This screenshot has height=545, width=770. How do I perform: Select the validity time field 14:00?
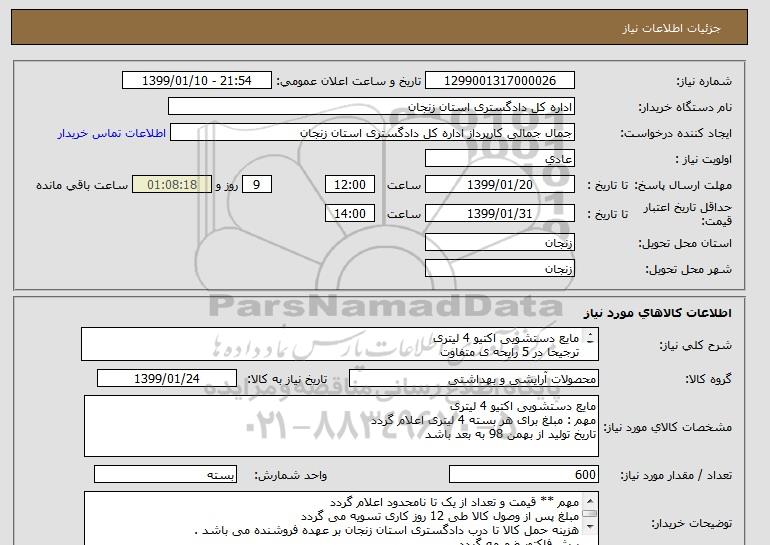[x=350, y=213]
